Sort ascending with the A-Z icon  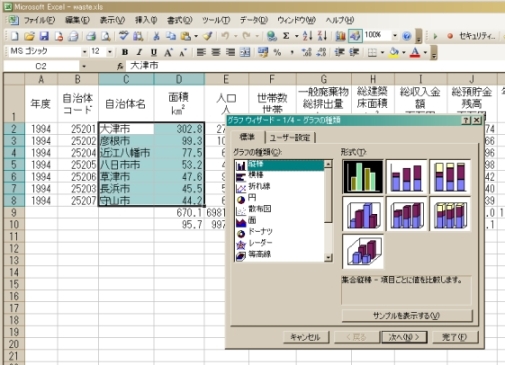pyautogui.click(x=308, y=36)
